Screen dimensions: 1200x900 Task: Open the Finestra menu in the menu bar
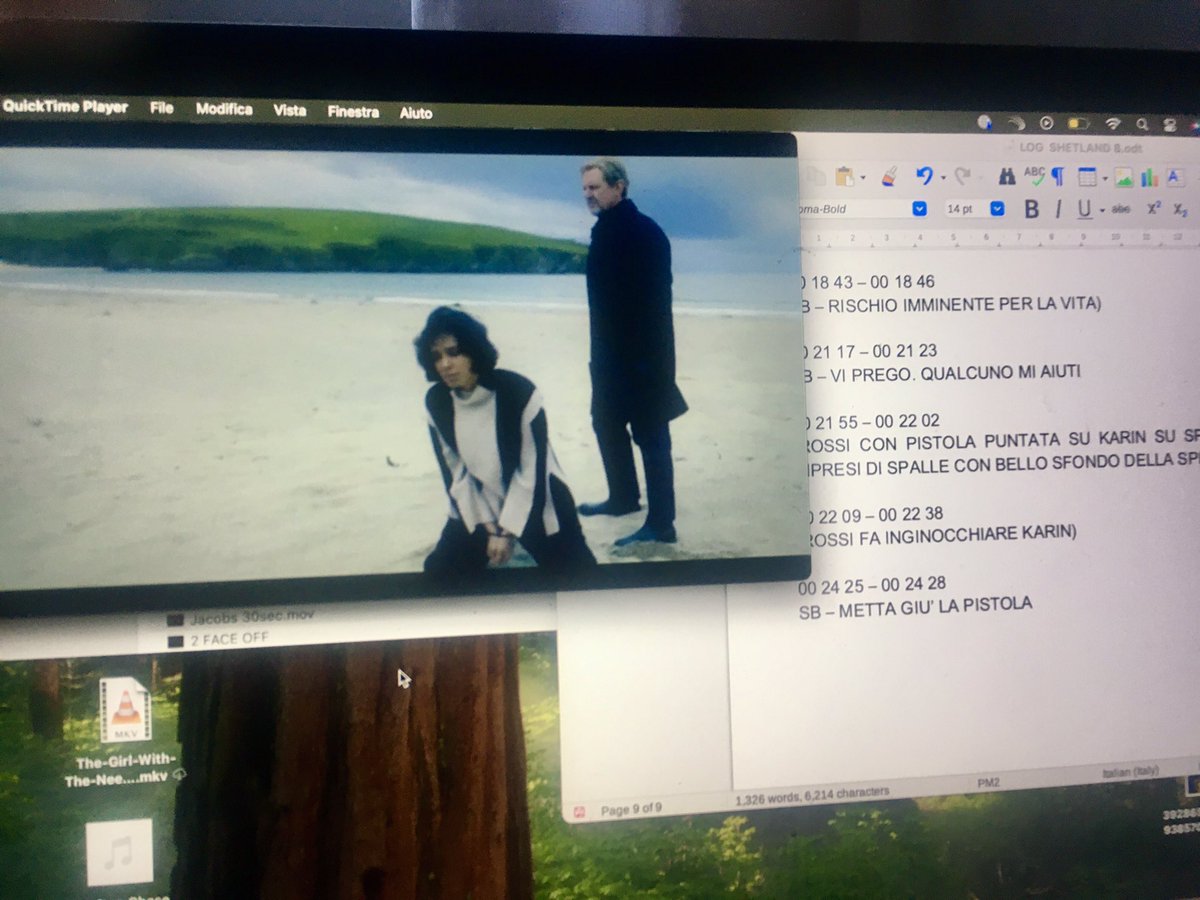352,112
